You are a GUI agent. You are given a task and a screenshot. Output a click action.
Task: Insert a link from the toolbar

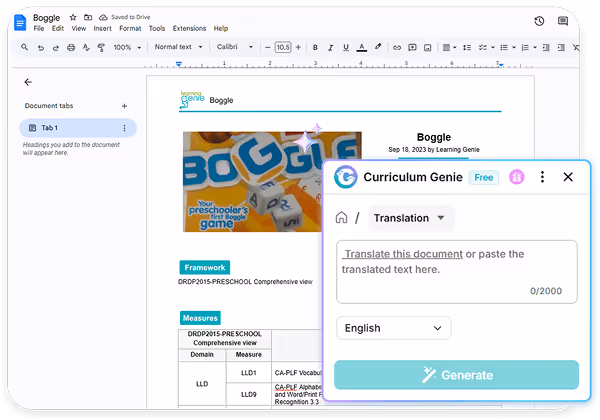[x=397, y=47]
